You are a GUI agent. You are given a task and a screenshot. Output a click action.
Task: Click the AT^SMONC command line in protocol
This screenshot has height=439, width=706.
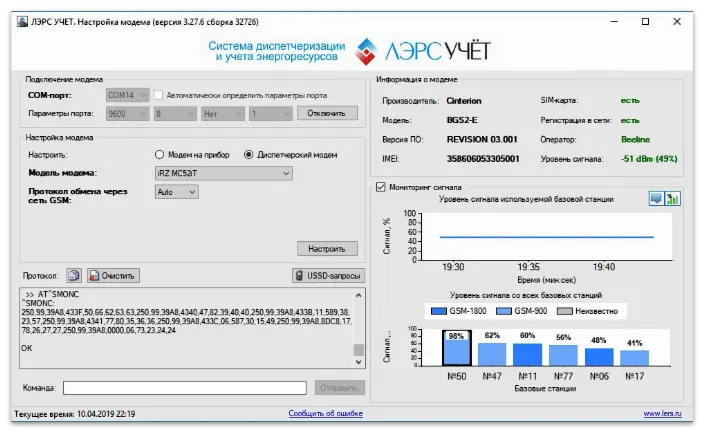click(52, 294)
